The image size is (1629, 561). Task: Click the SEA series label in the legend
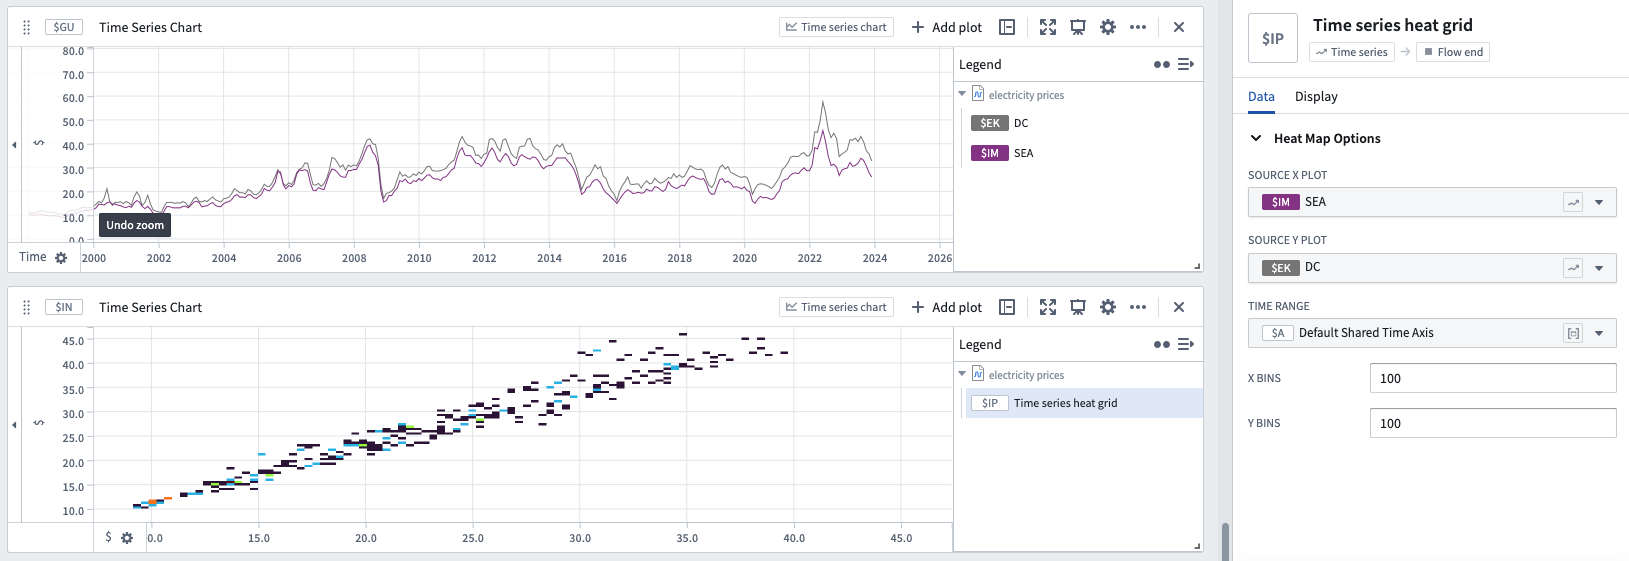1024,153
